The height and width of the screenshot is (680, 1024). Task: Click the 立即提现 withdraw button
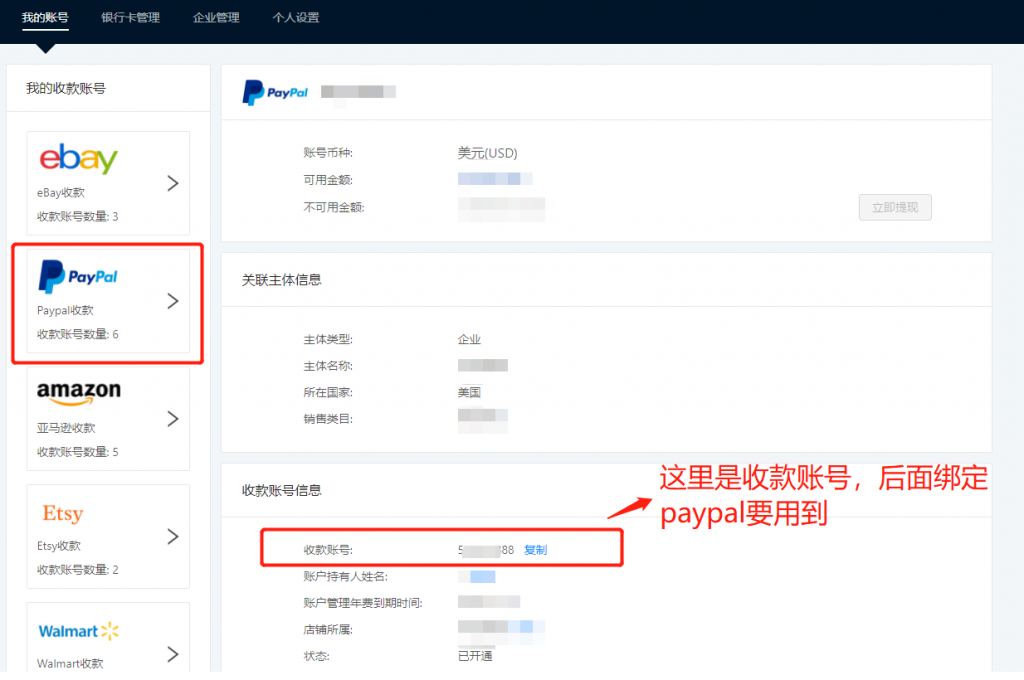895,207
